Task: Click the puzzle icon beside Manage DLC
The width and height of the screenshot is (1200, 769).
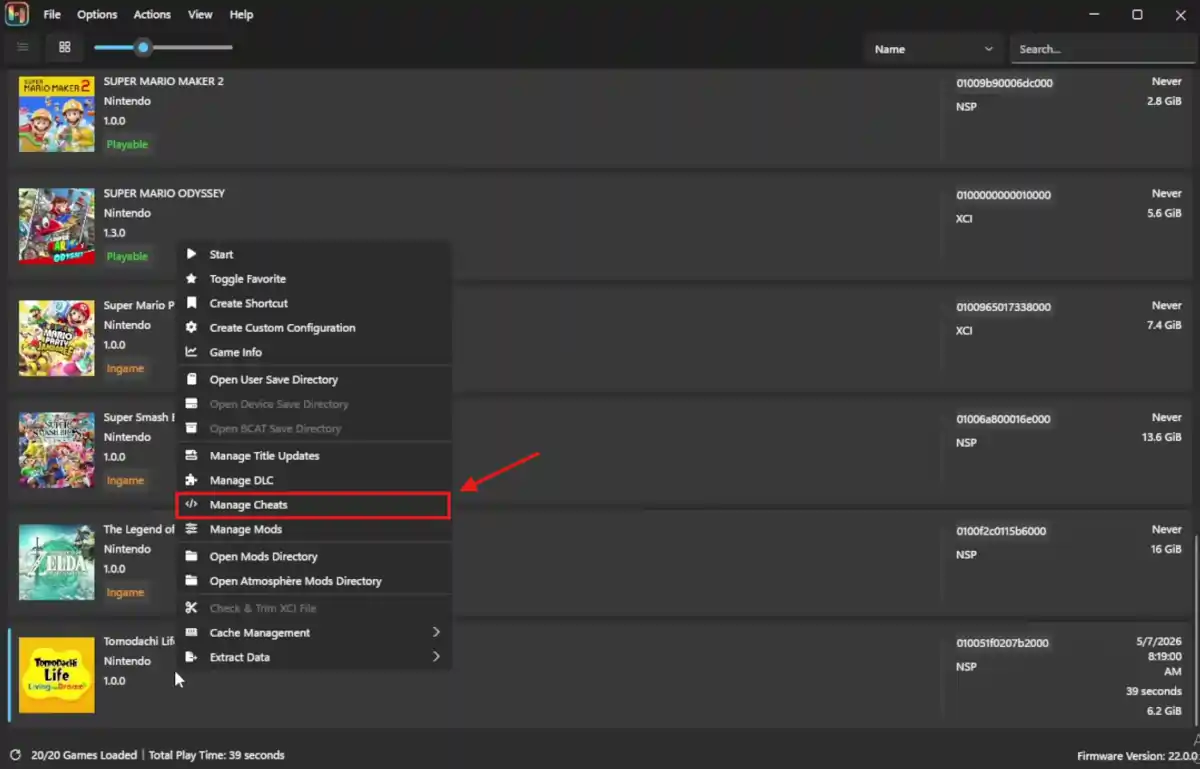Action: pos(191,480)
